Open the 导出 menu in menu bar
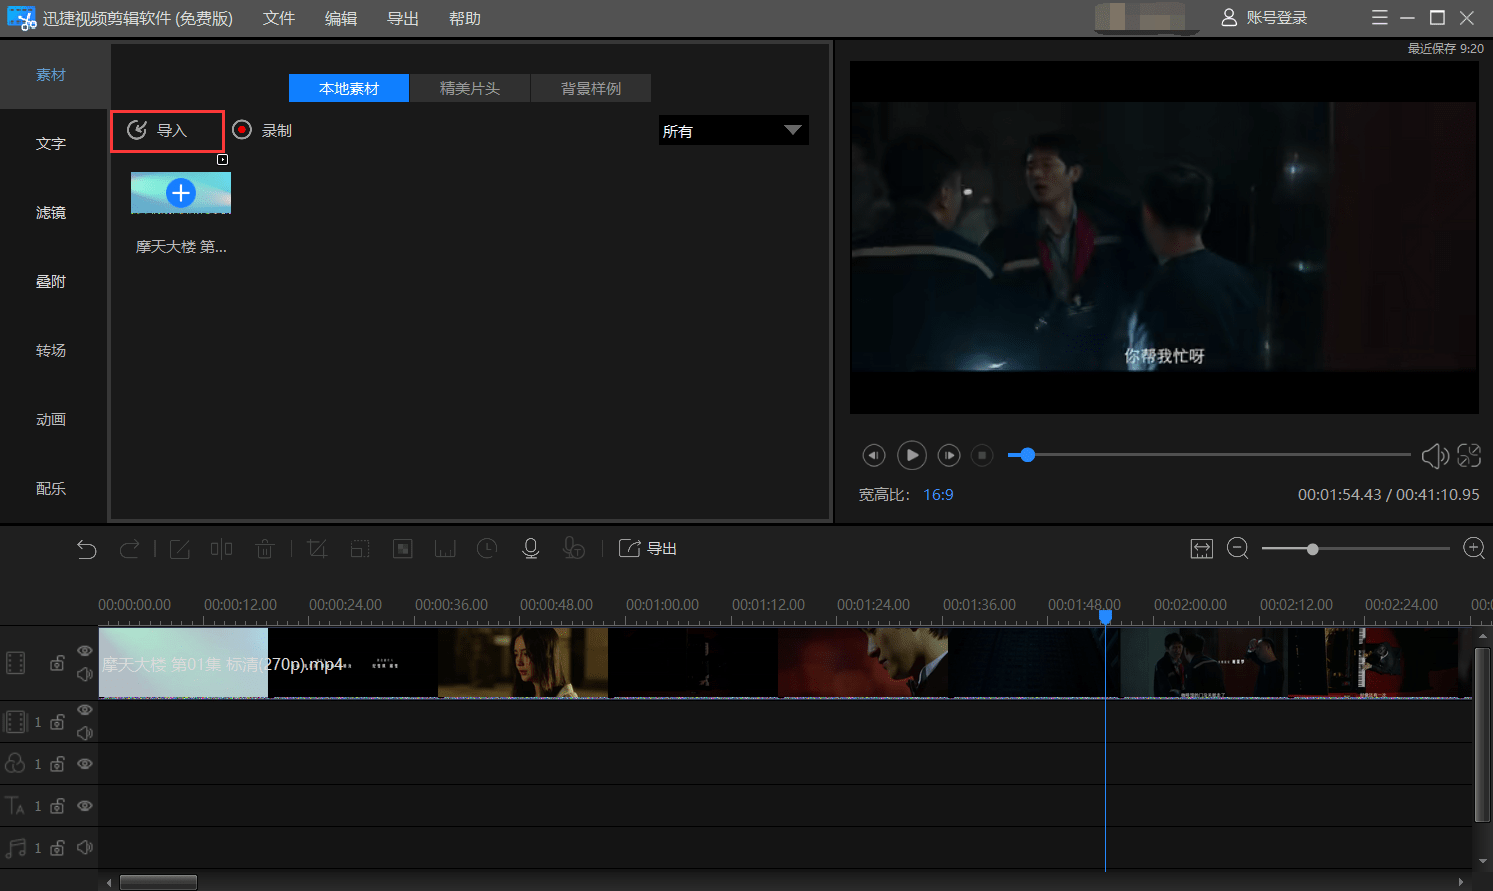Viewport: 1493px width, 891px height. [403, 19]
